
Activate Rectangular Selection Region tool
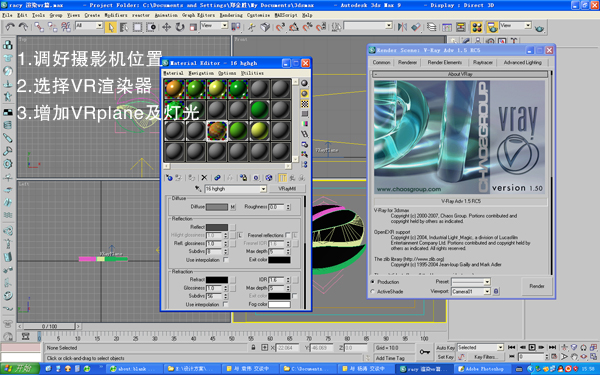137,27
